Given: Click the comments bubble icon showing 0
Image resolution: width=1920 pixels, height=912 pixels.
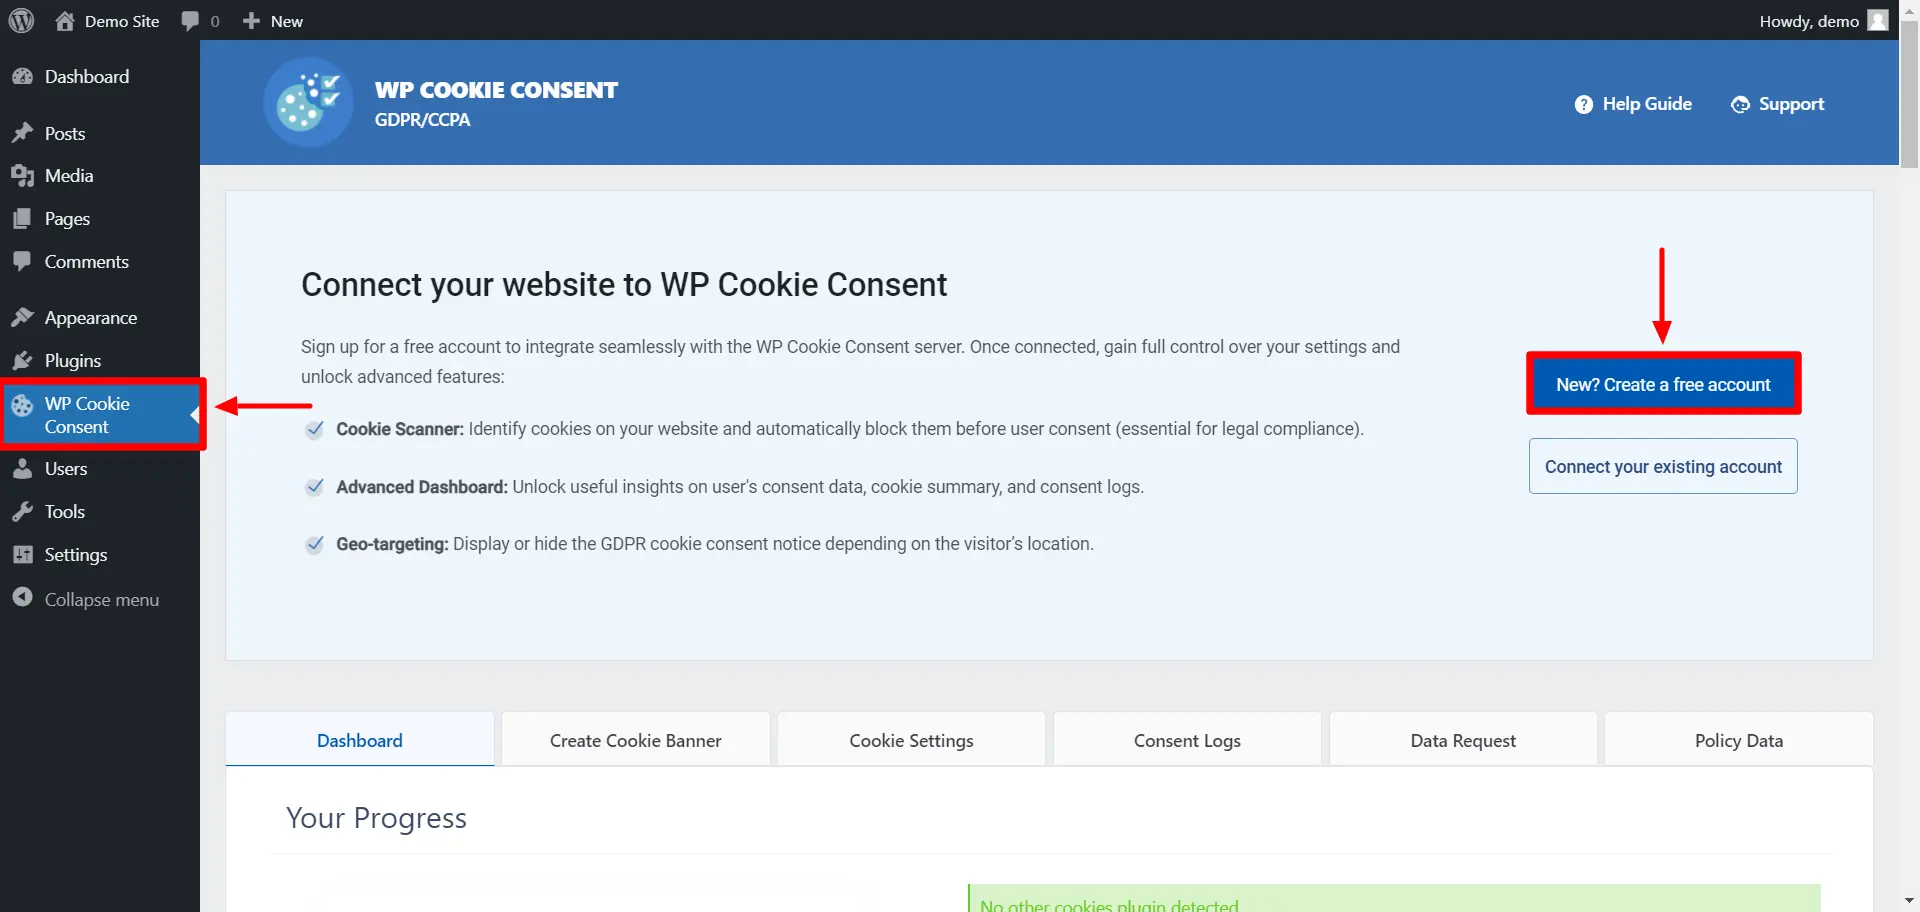Looking at the screenshot, I should tap(190, 20).
